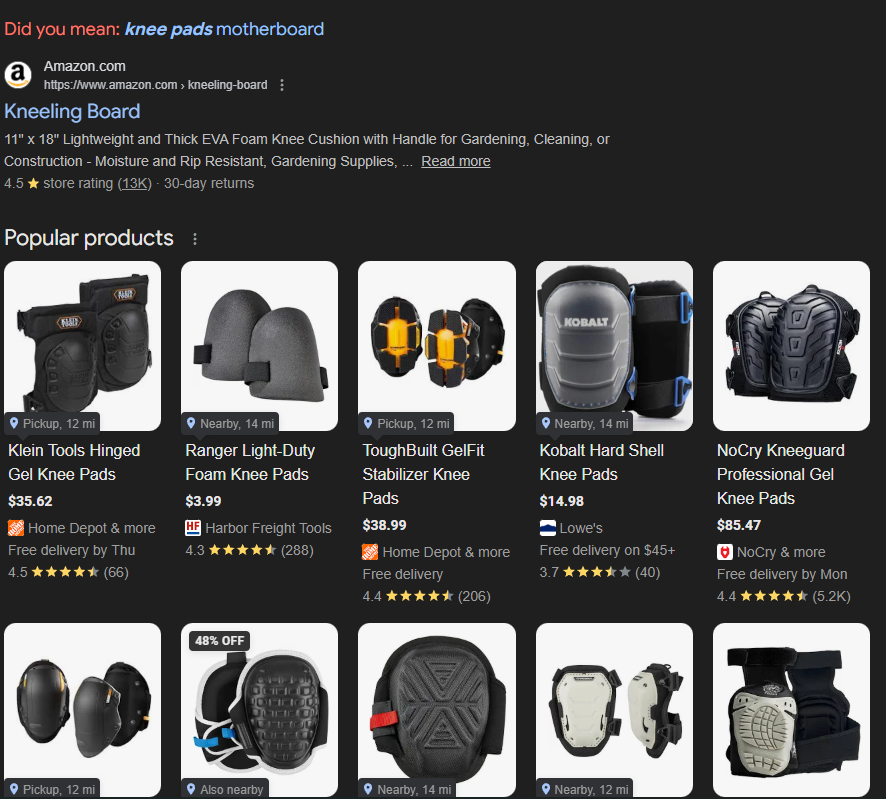
Task: Click the Home Depot icon under Klein Tools
Action: tap(16, 528)
